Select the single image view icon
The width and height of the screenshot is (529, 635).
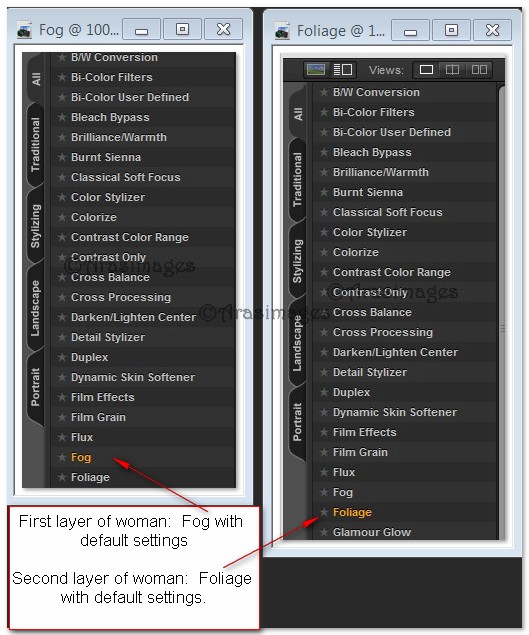tap(426, 70)
